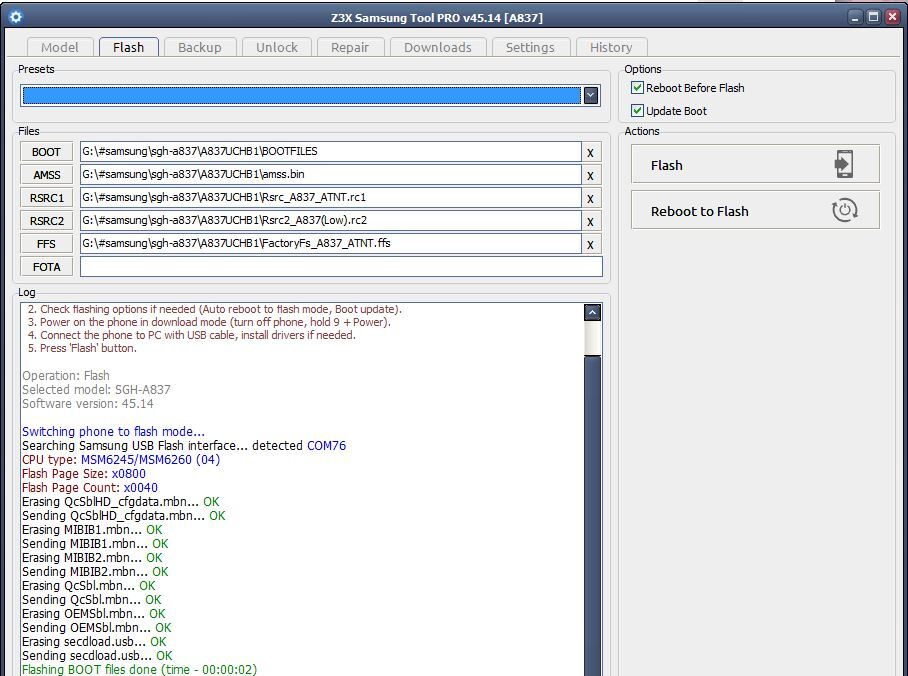Screen dimensions: 908x676
Task: Open the Presets combo box
Action: click(x=301, y=95)
